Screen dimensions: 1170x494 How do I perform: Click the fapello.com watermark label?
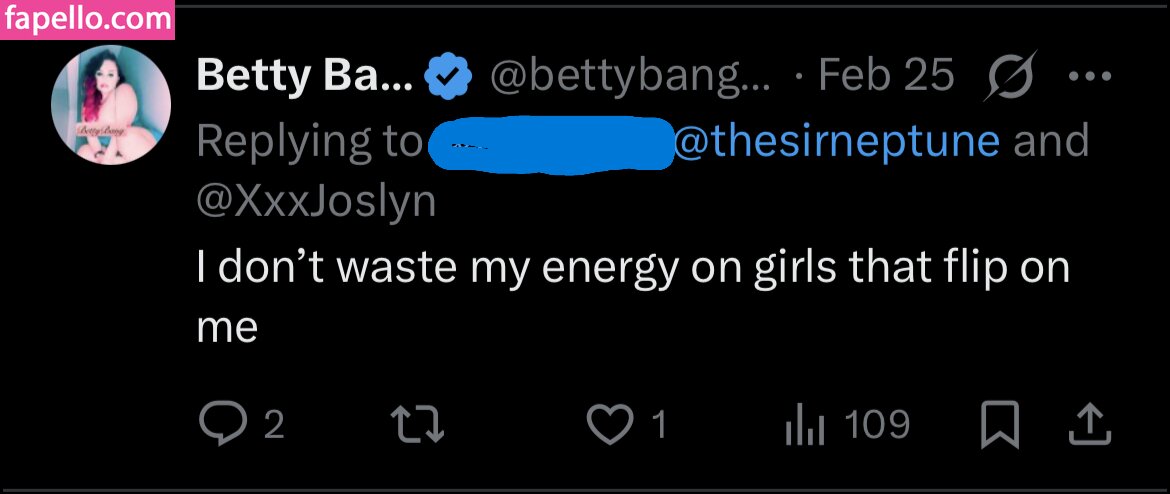point(87,18)
